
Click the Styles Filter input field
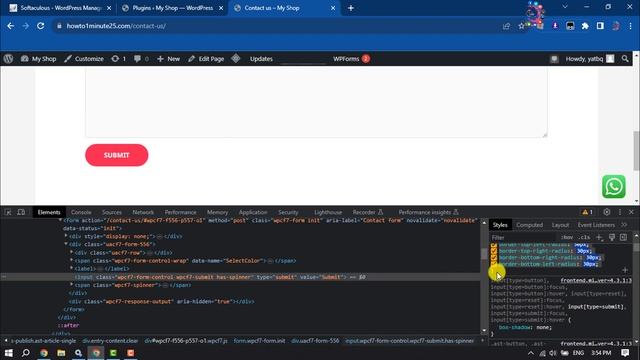(523, 237)
